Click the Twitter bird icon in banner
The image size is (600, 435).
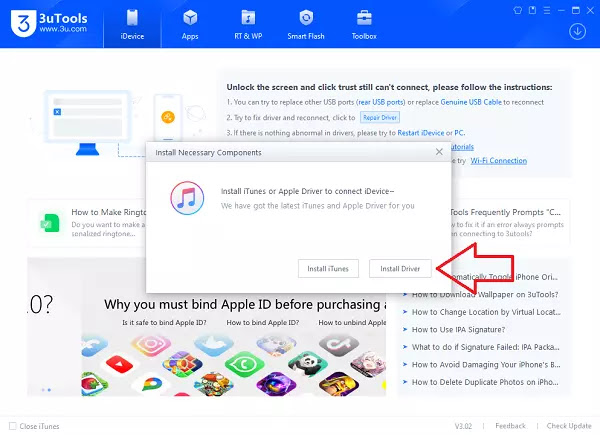pos(214,344)
